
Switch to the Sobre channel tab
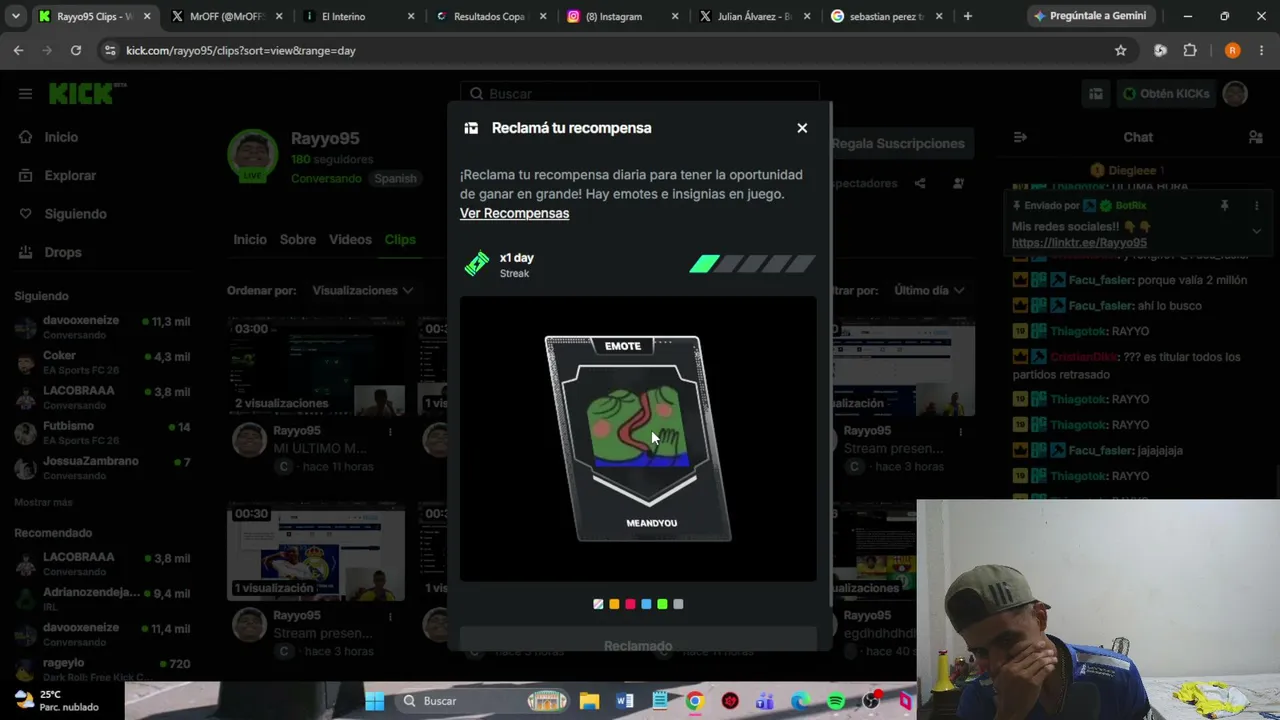(x=298, y=239)
